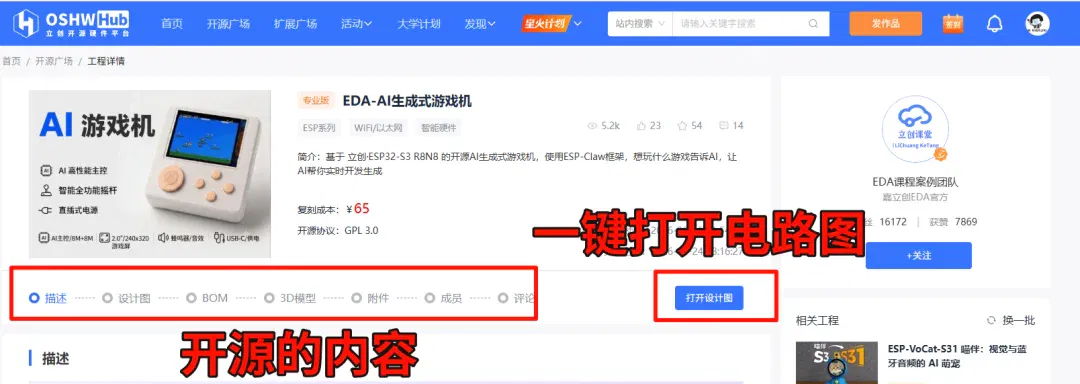
Task: Click the EDA-AI生成式游戏机 title
Action: pyautogui.click(x=407, y=100)
